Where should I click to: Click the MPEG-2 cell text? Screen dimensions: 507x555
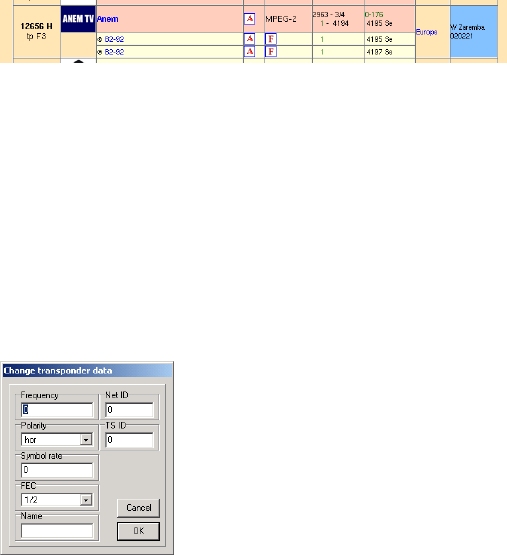pos(281,19)
